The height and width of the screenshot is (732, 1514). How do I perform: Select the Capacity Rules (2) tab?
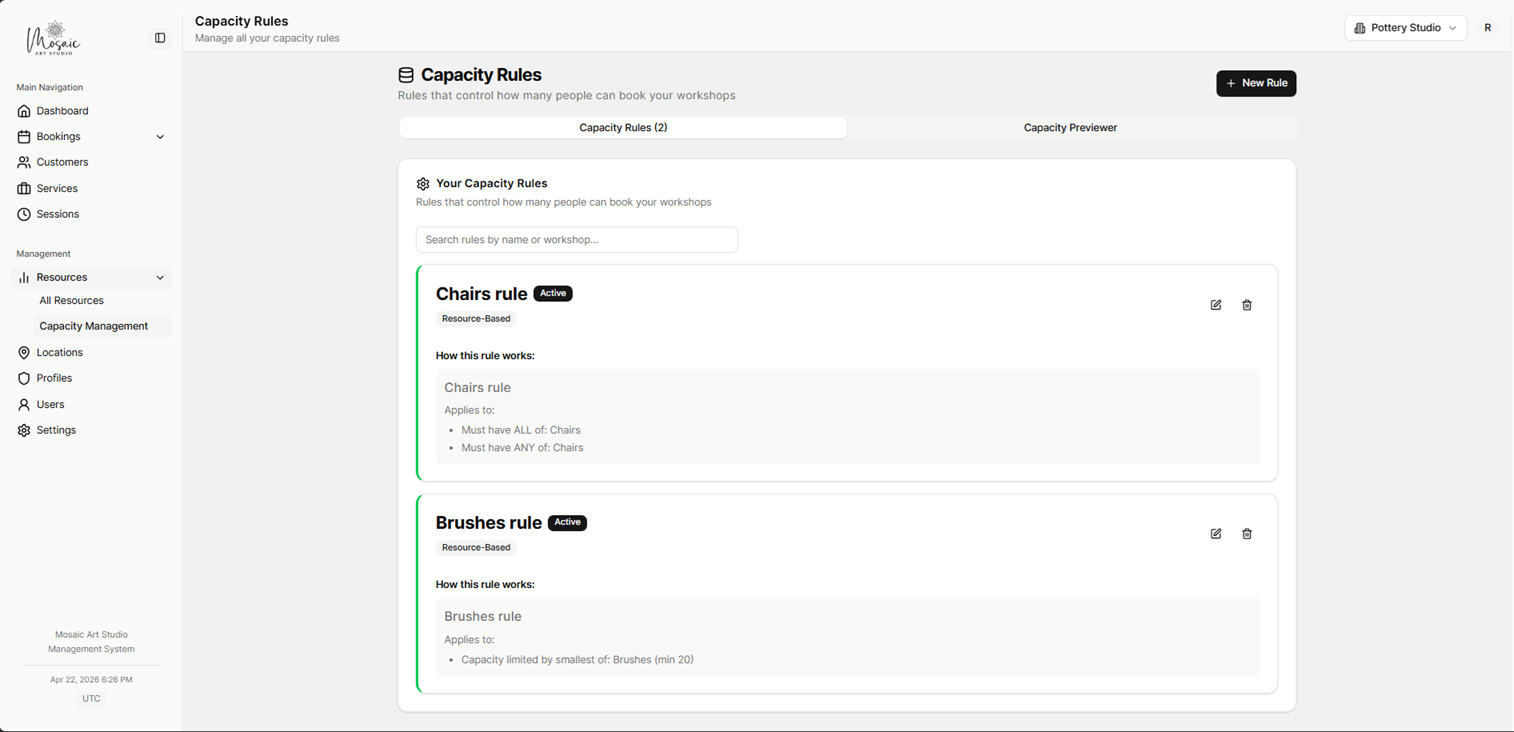coord(622,127)
